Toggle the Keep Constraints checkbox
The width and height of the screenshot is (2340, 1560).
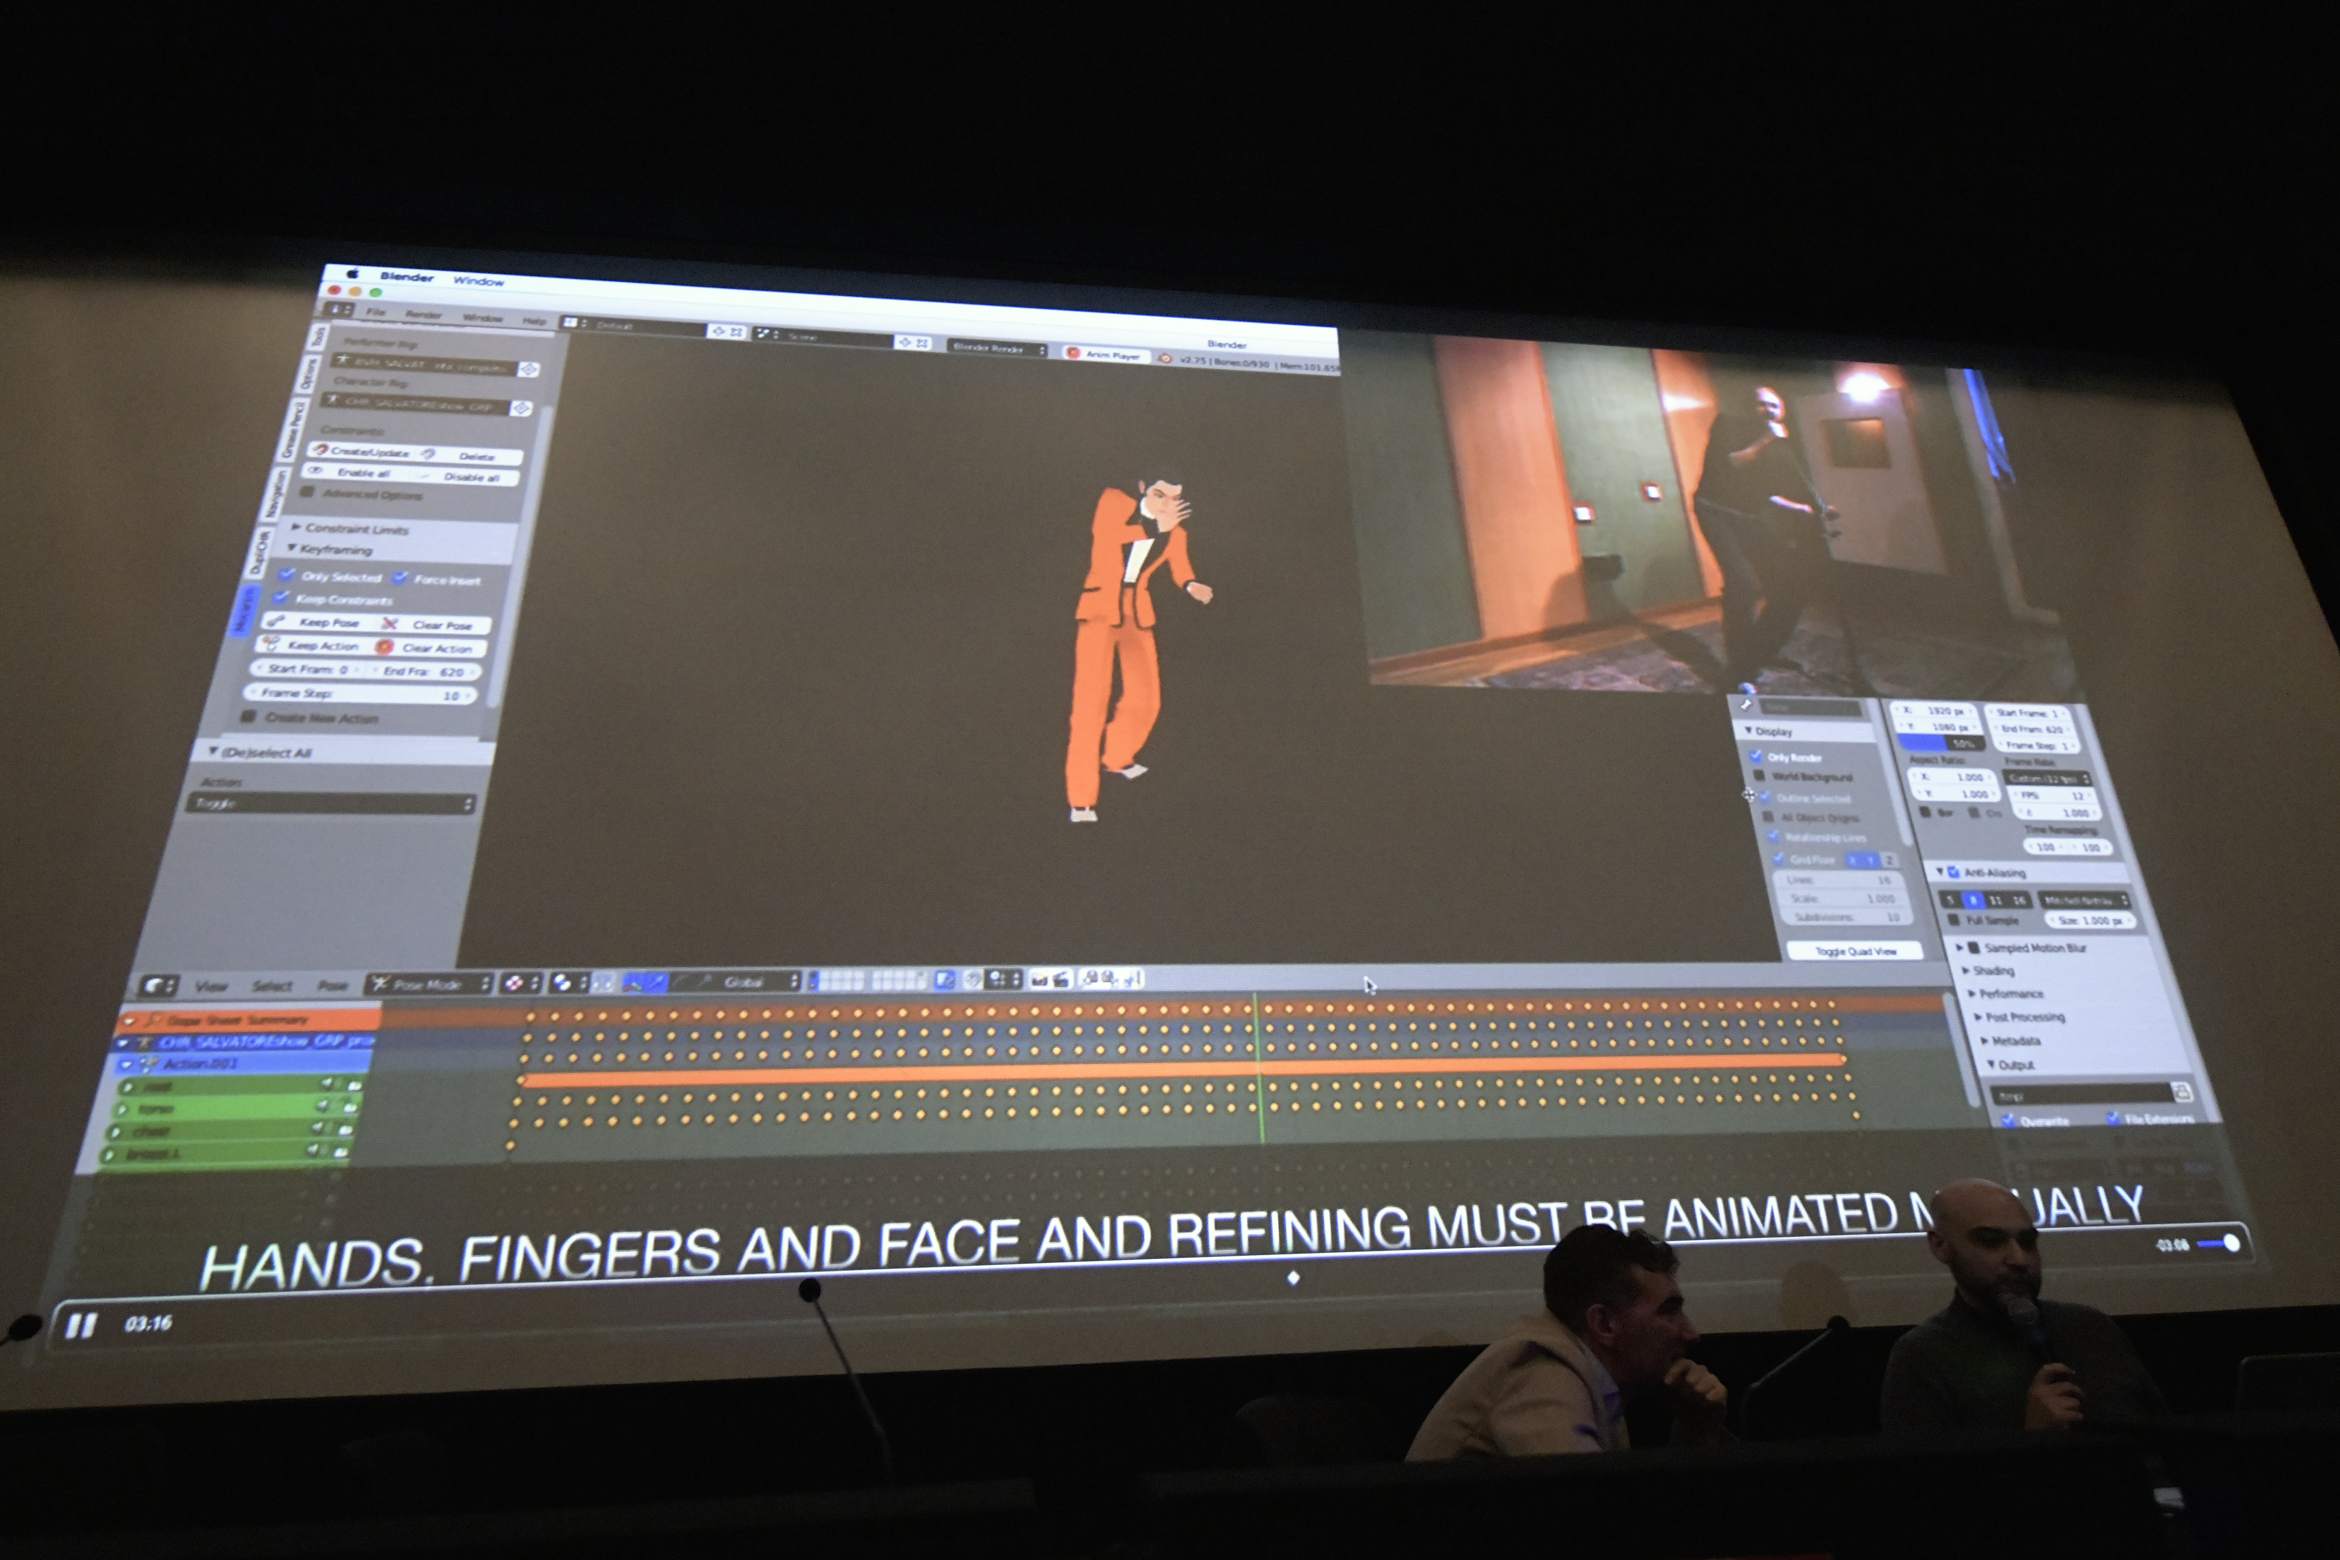point(282,597)
